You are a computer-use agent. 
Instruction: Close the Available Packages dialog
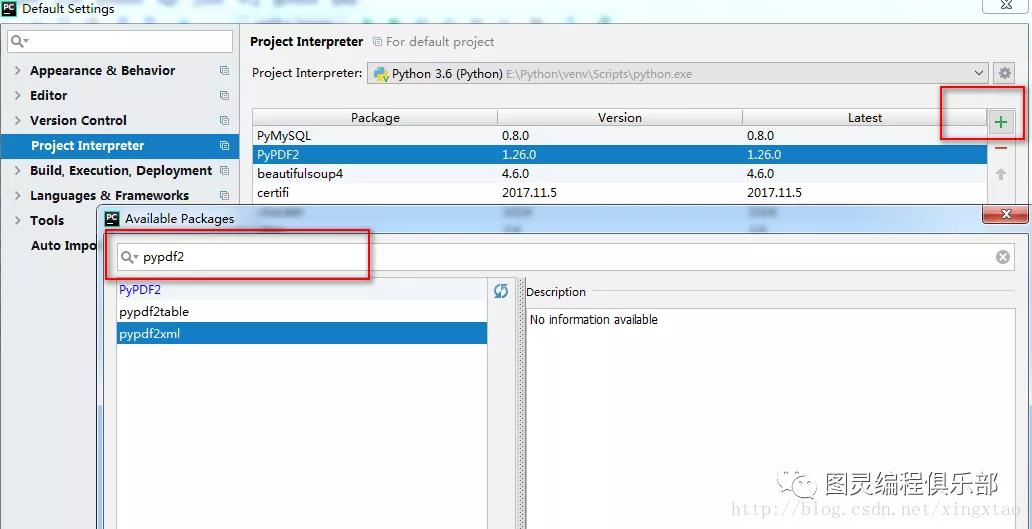click(x=1005, y=214)
